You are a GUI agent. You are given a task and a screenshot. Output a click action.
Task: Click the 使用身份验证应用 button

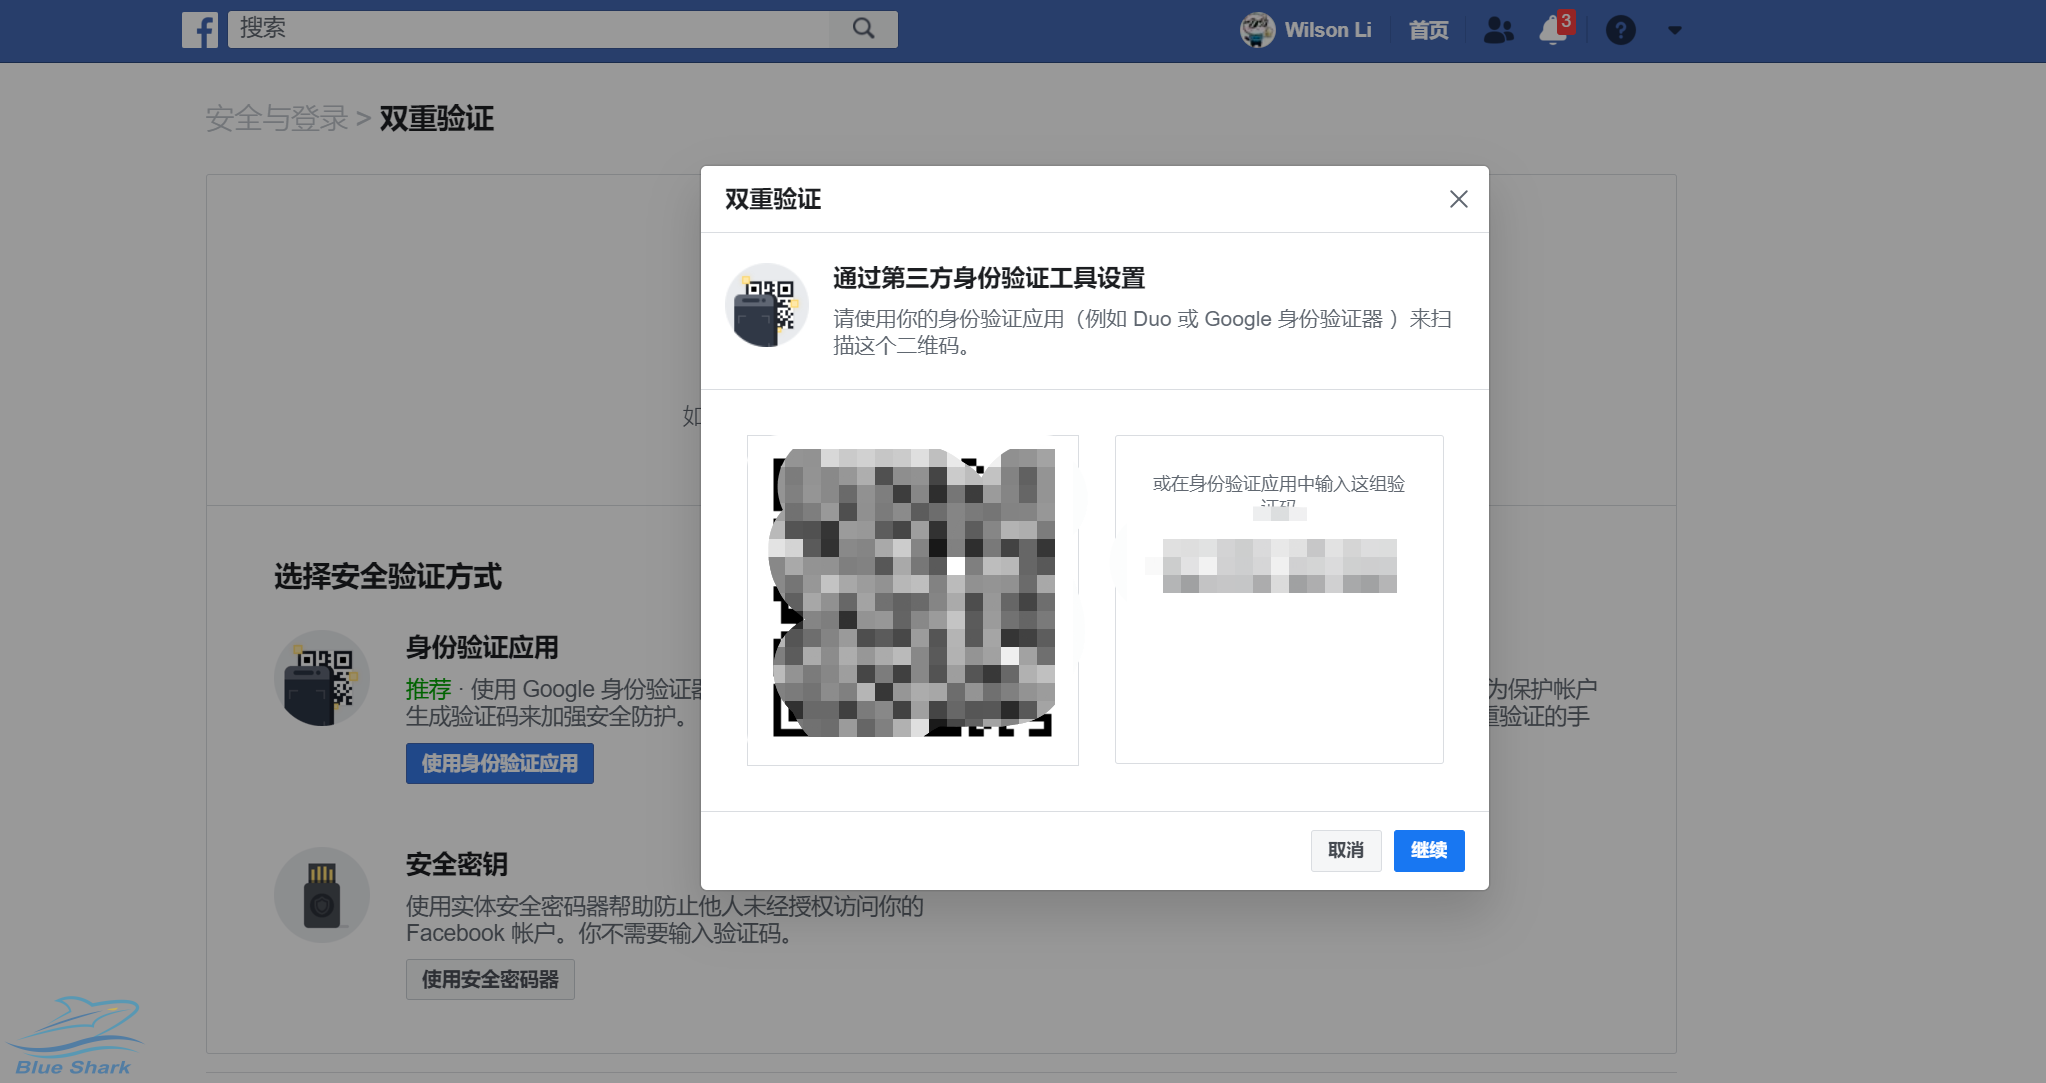click(x=500, y=763)
